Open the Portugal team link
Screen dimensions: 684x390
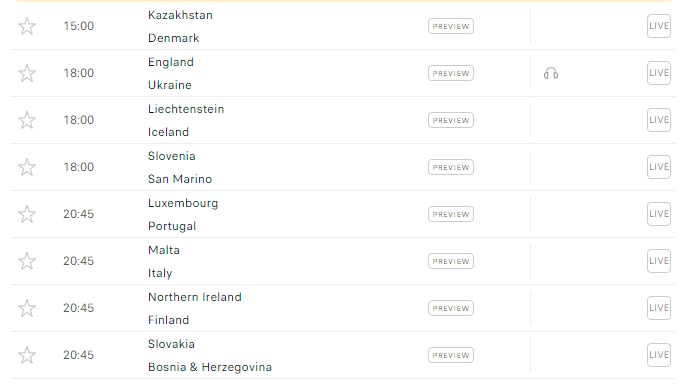click(172, 226)
